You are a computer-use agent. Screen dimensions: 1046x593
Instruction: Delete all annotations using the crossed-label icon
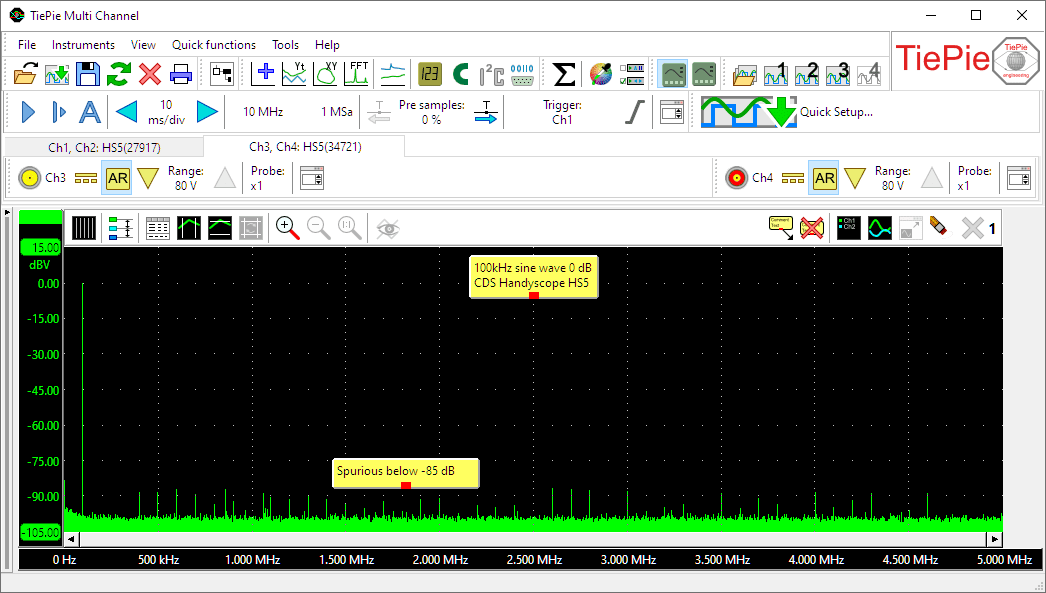[811, 228]
